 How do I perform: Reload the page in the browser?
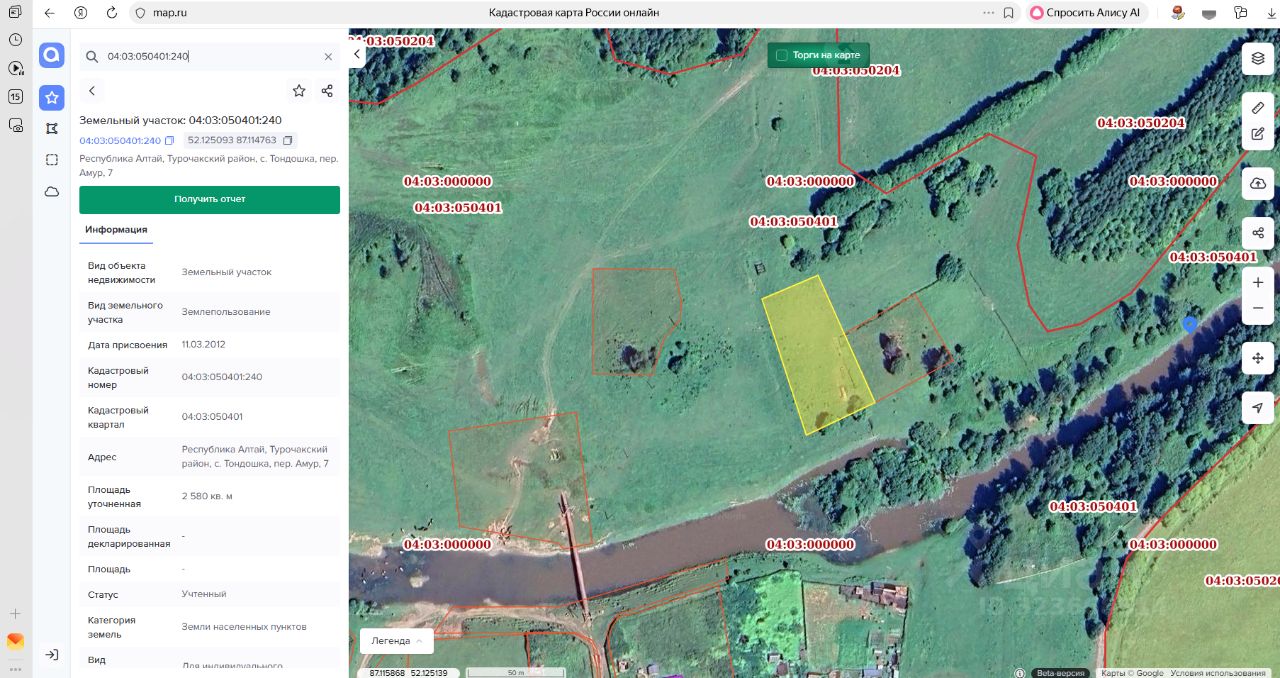coord(111,13)
